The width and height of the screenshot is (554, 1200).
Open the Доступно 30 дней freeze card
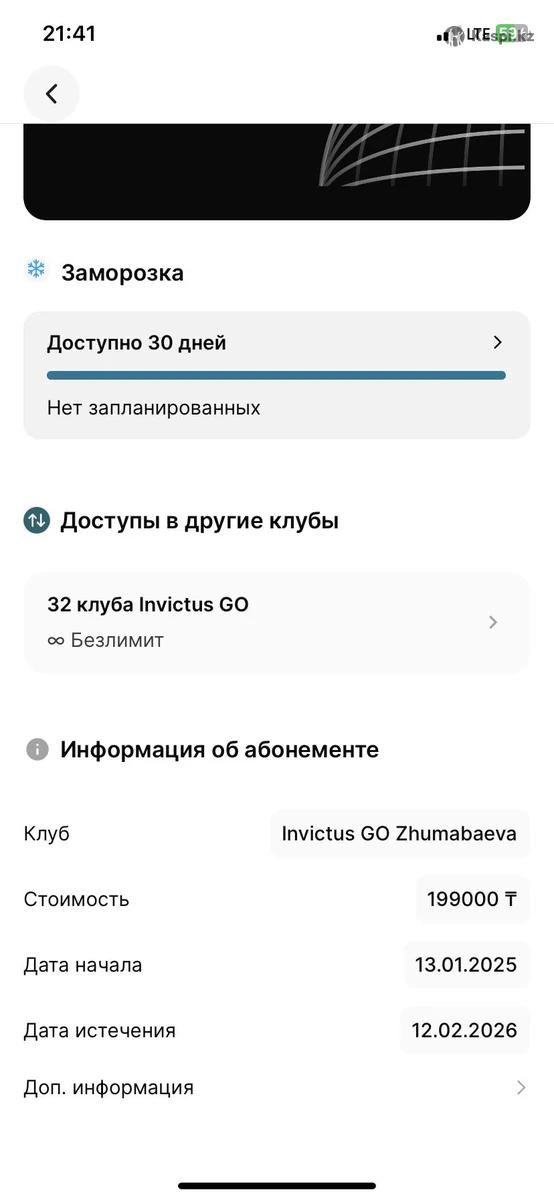pos(277,375)
